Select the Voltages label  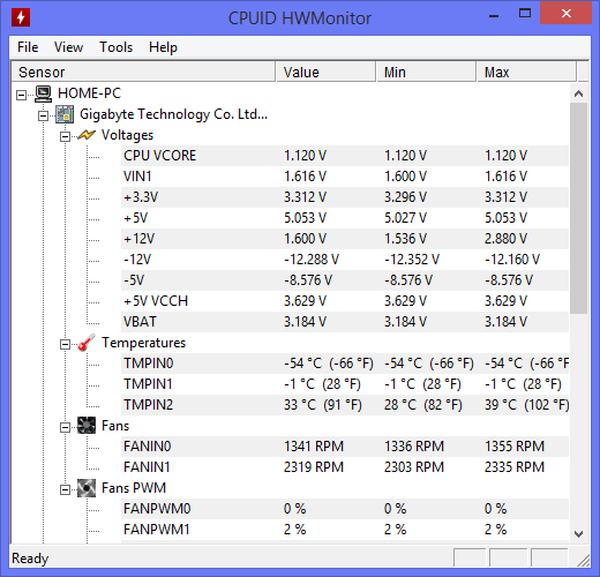[x=127, y=135]
